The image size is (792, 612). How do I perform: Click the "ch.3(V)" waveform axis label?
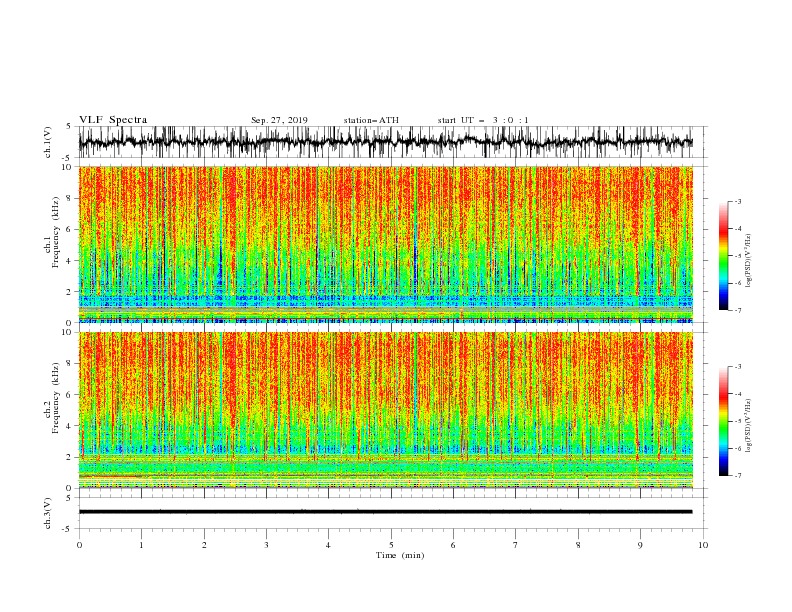click(48, 513)
